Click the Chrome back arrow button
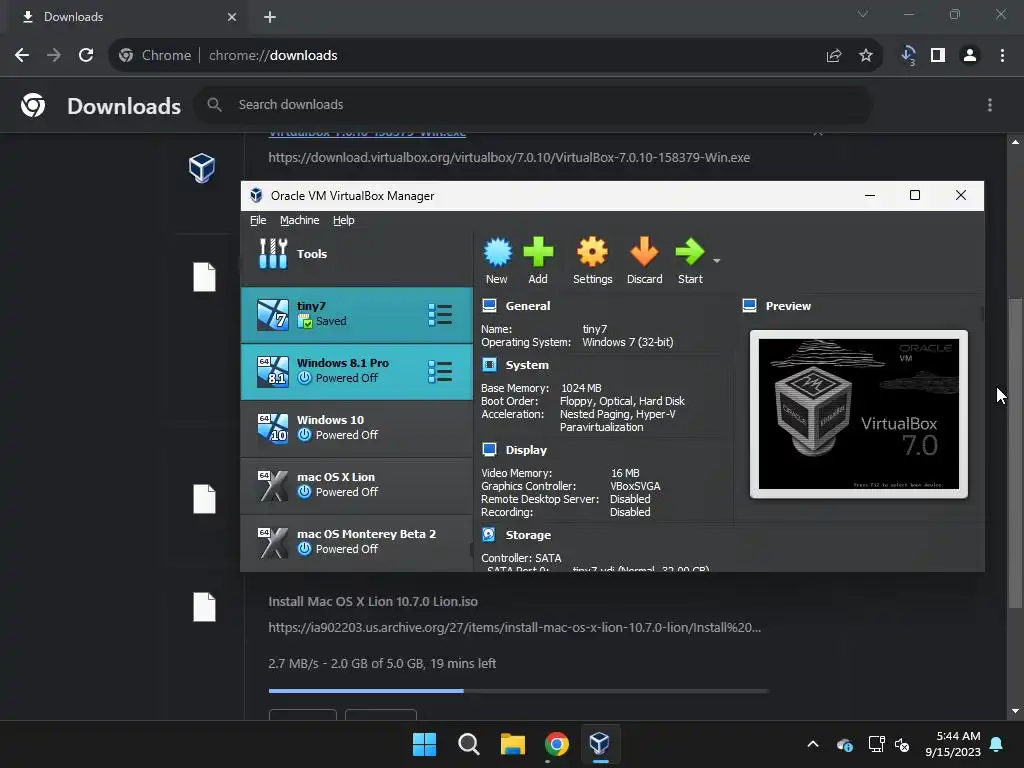 click(22, 56)
